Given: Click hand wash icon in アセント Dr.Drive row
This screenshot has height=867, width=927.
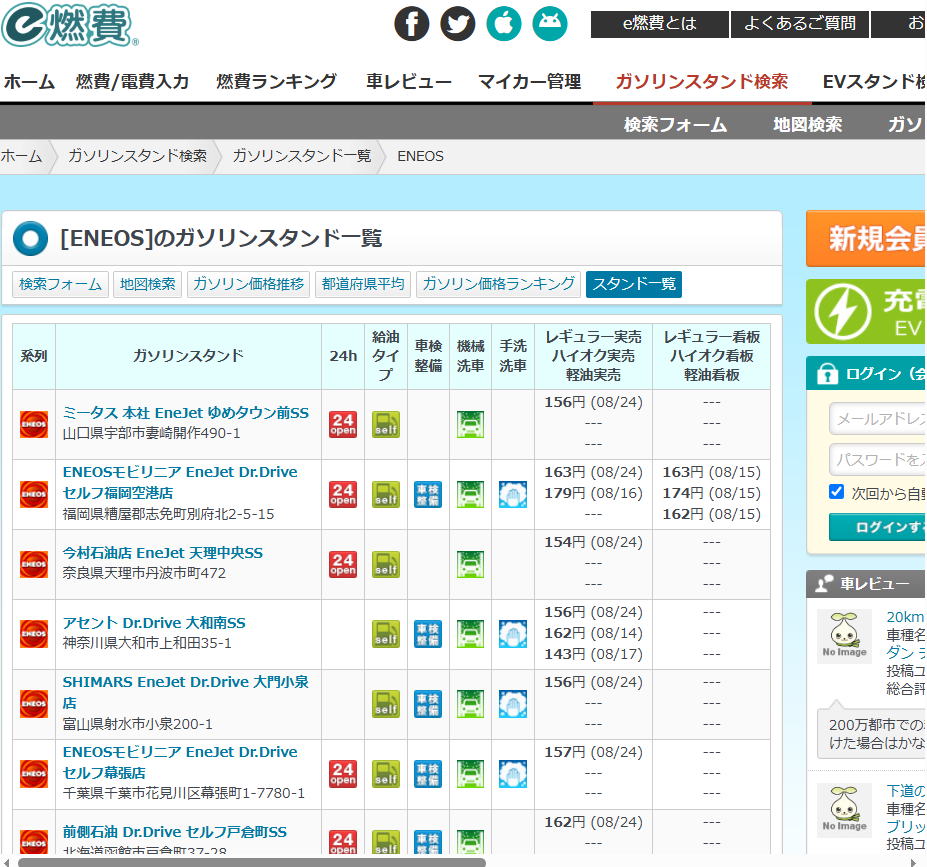Looking at the screenshot, I should coord(513,634).
